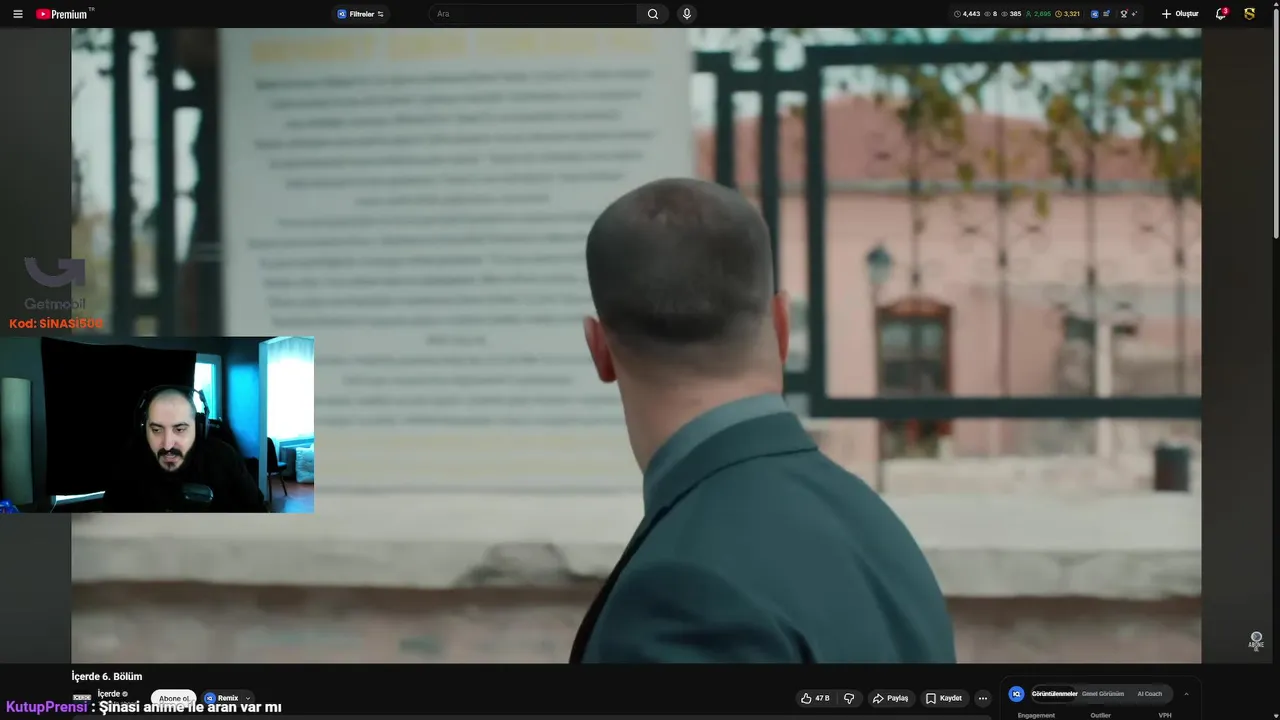This screenshot has height=720, width=1280.
Task: Open the notifications bell
Action: pos(1221,14)
